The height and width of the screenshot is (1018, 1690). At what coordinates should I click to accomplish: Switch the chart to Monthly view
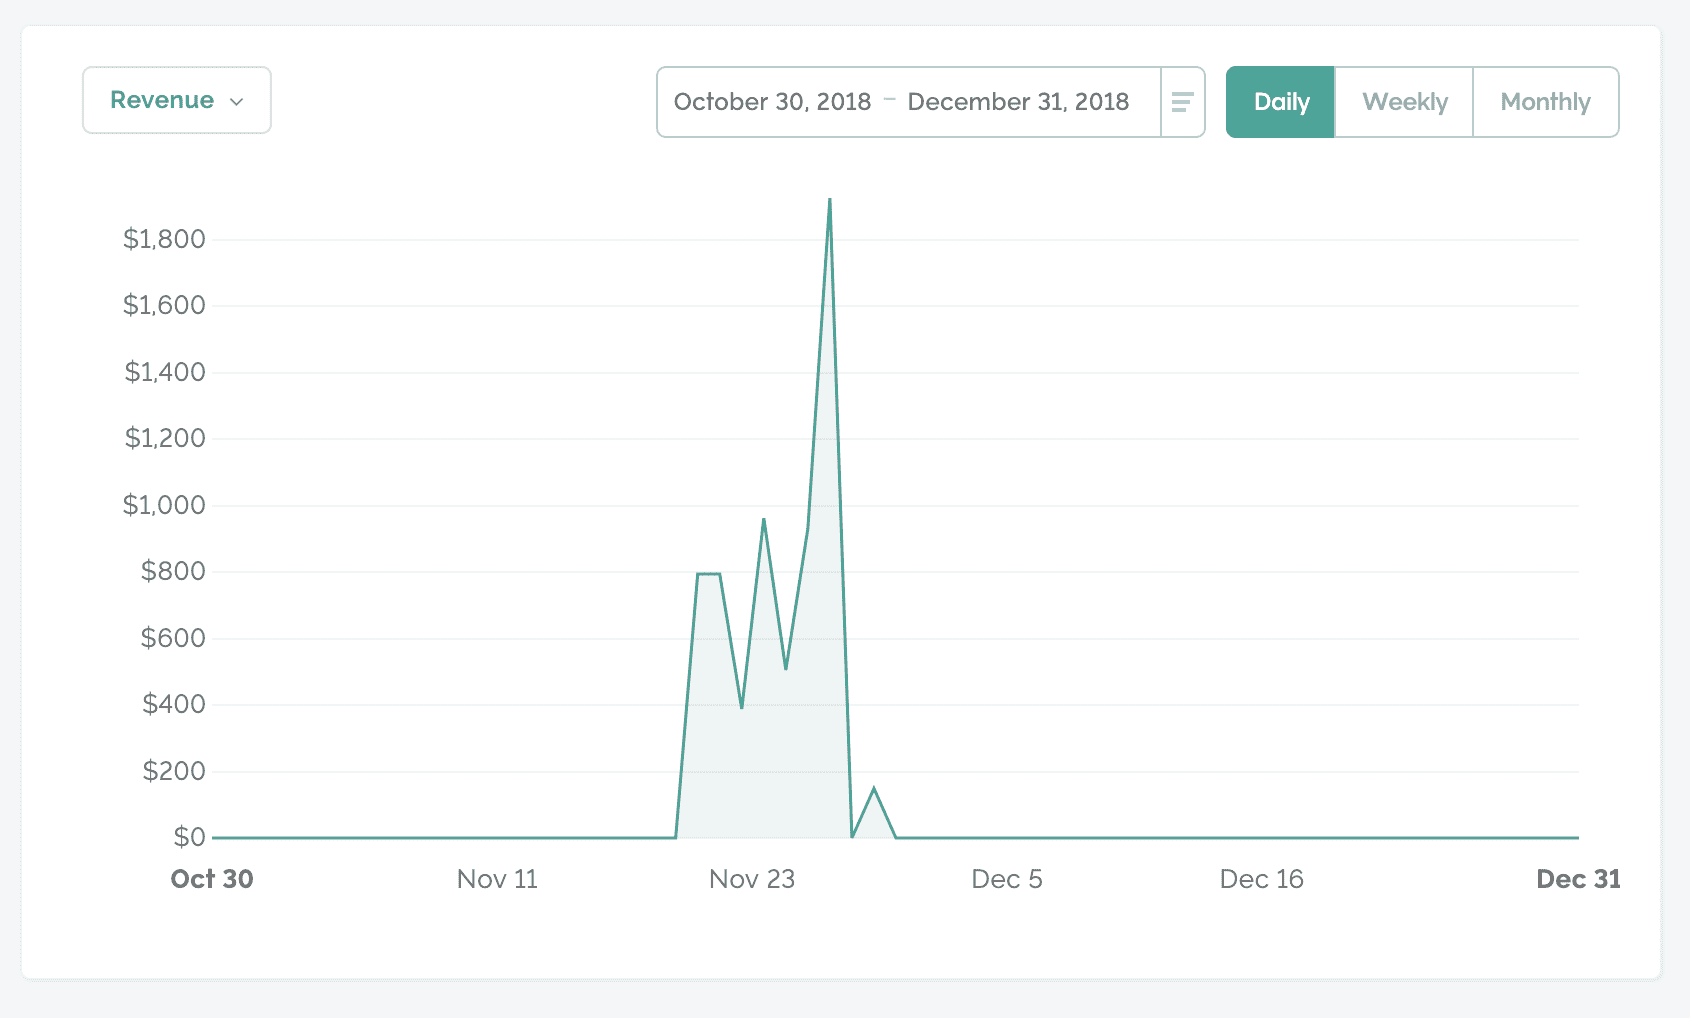pyautogui.click(x=1545, y=102)
